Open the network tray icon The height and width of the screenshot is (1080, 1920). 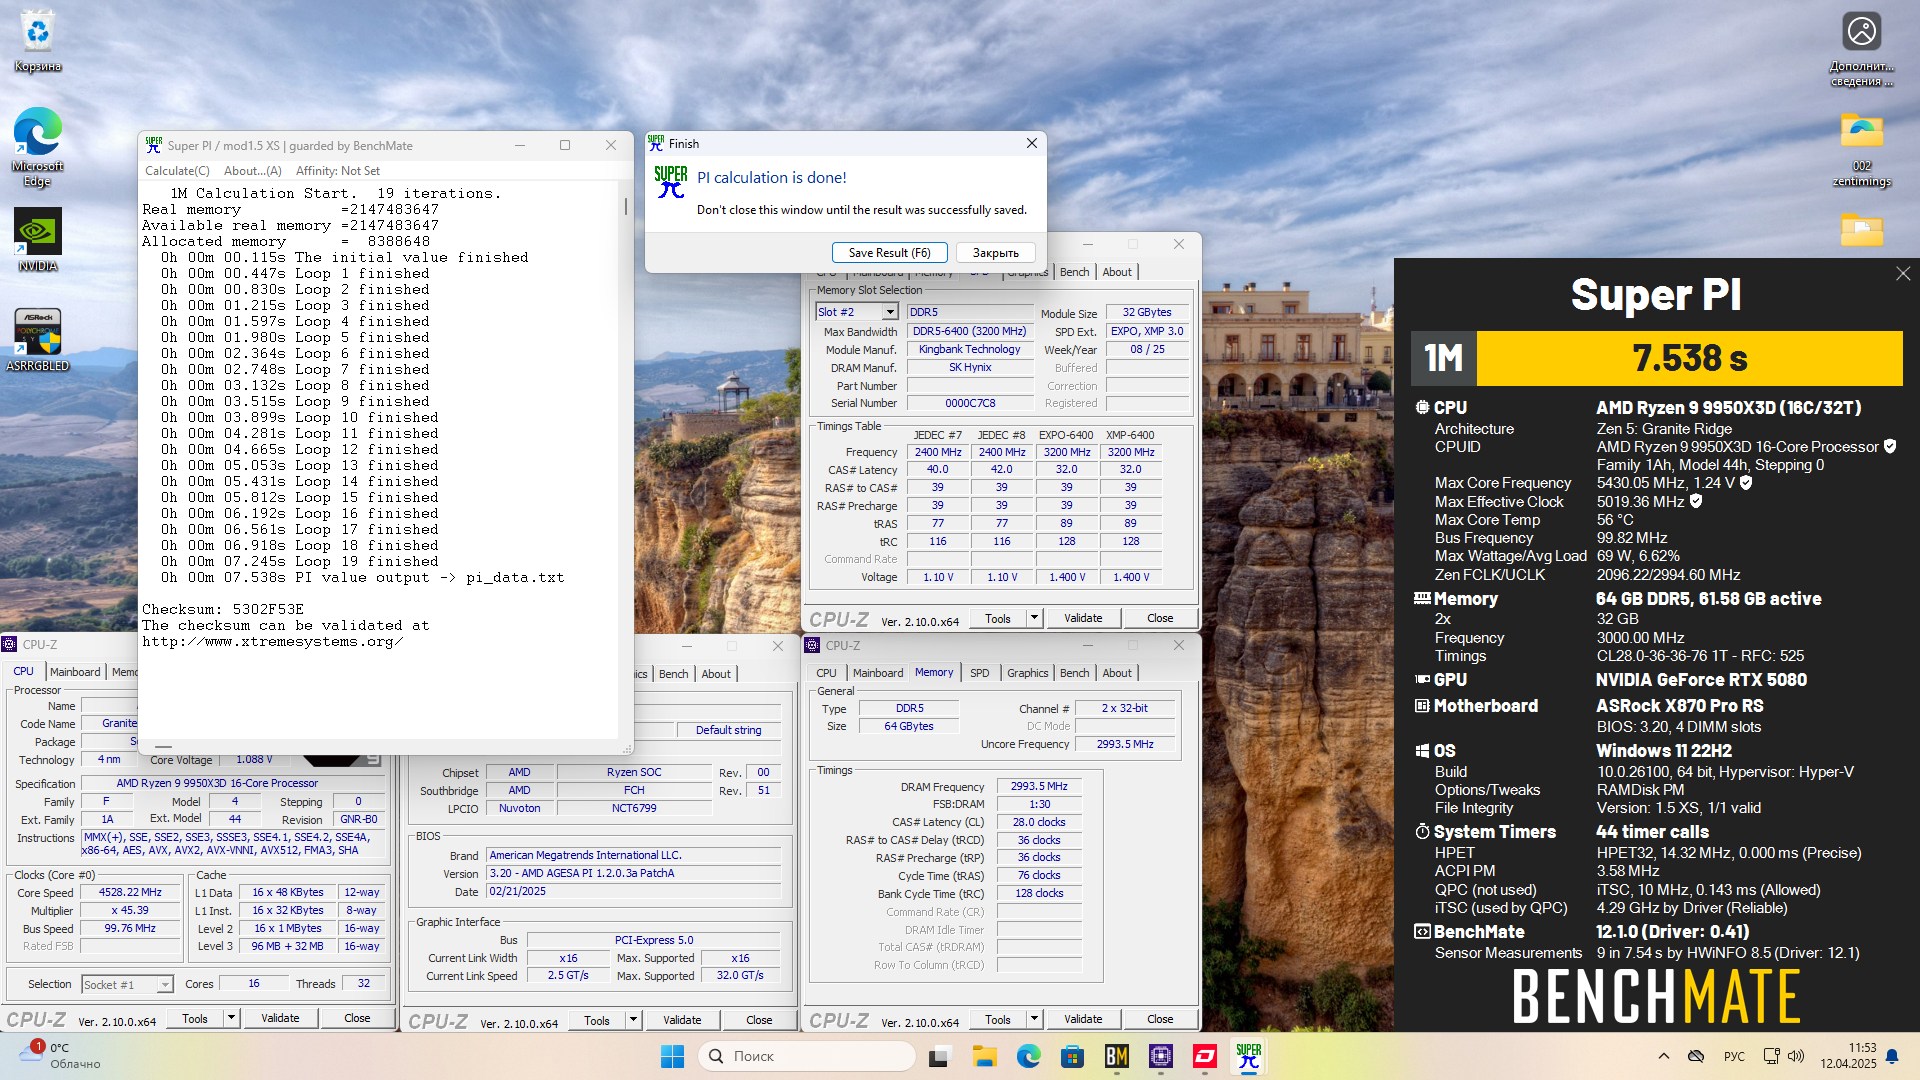[x=1771, y=1056]
